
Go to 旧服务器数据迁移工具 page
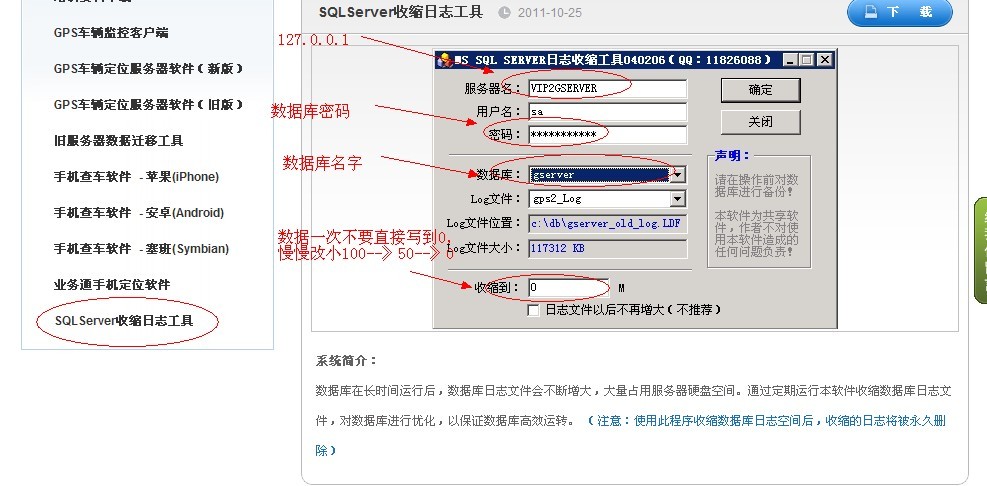(x=118, y=141)
